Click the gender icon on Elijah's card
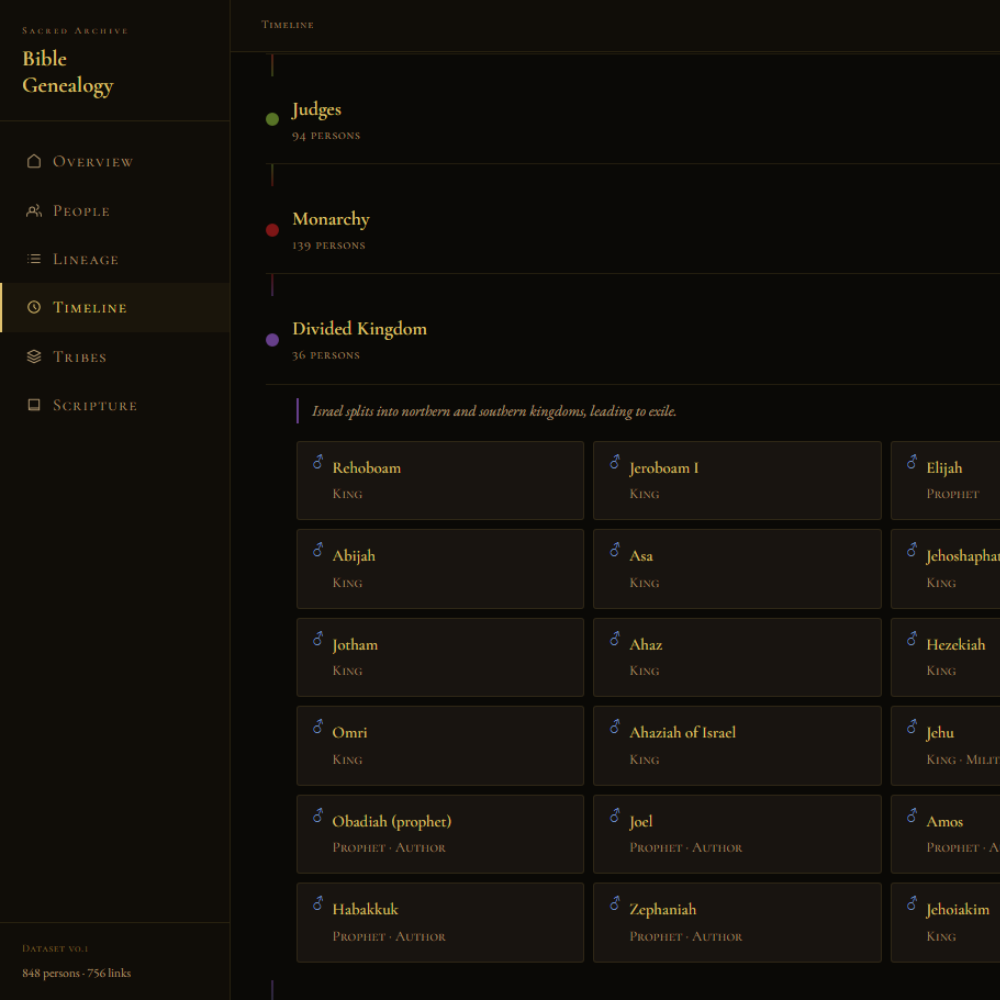The image size is (1000, 1000). point(911,462)
